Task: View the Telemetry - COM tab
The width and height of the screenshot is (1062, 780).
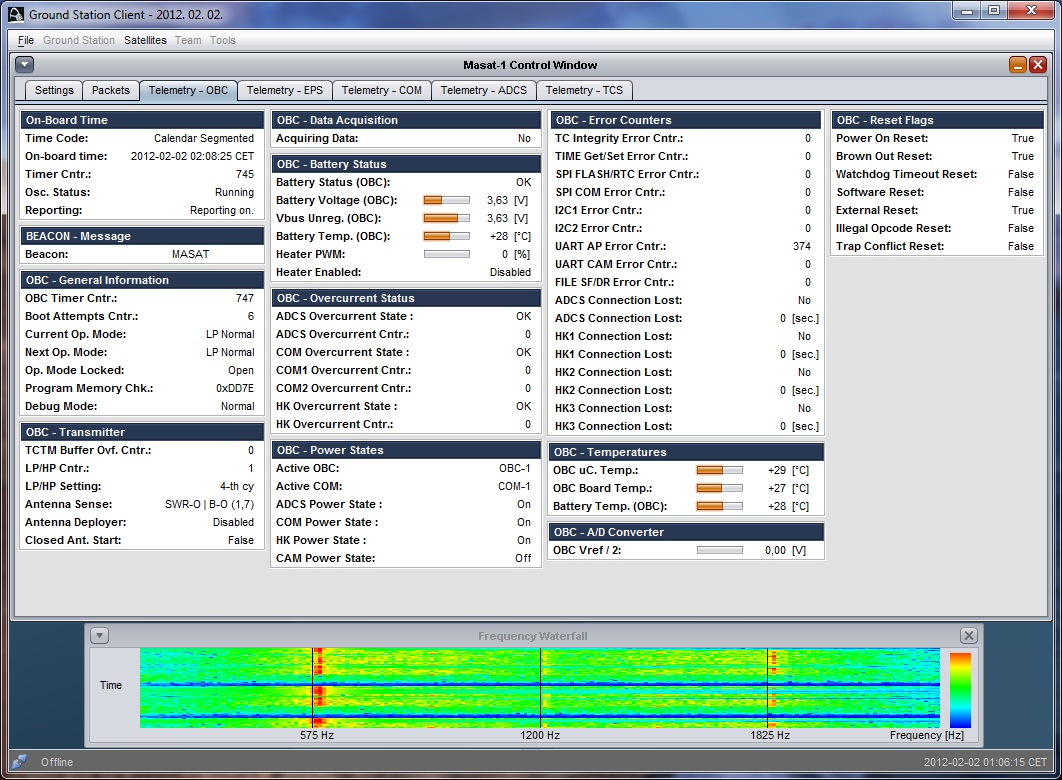Action: click(382, 90)
